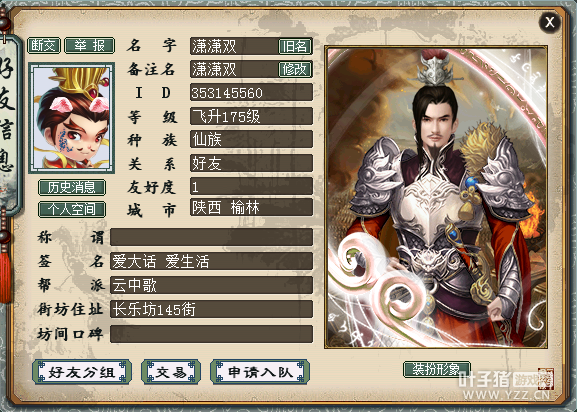
Task: Select the 好友信息 side tab
Action: 8,121
